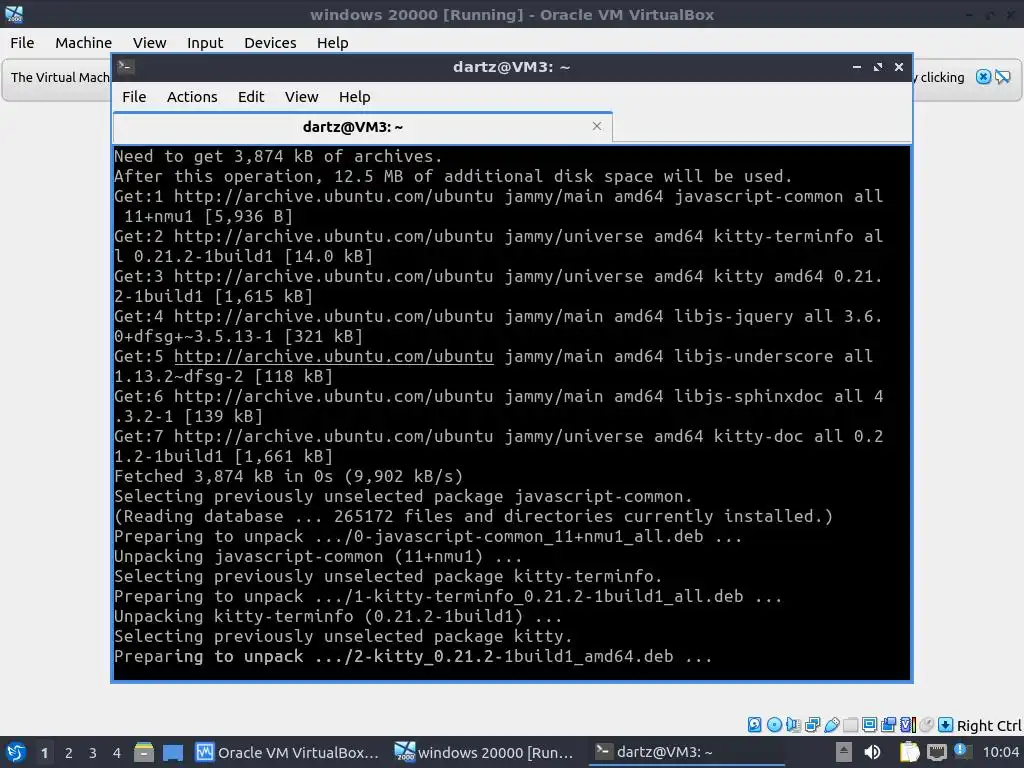Screen dimensions: 1024x768
Task: Click the 10:04 clock
Action: (x=1000, y=752)
